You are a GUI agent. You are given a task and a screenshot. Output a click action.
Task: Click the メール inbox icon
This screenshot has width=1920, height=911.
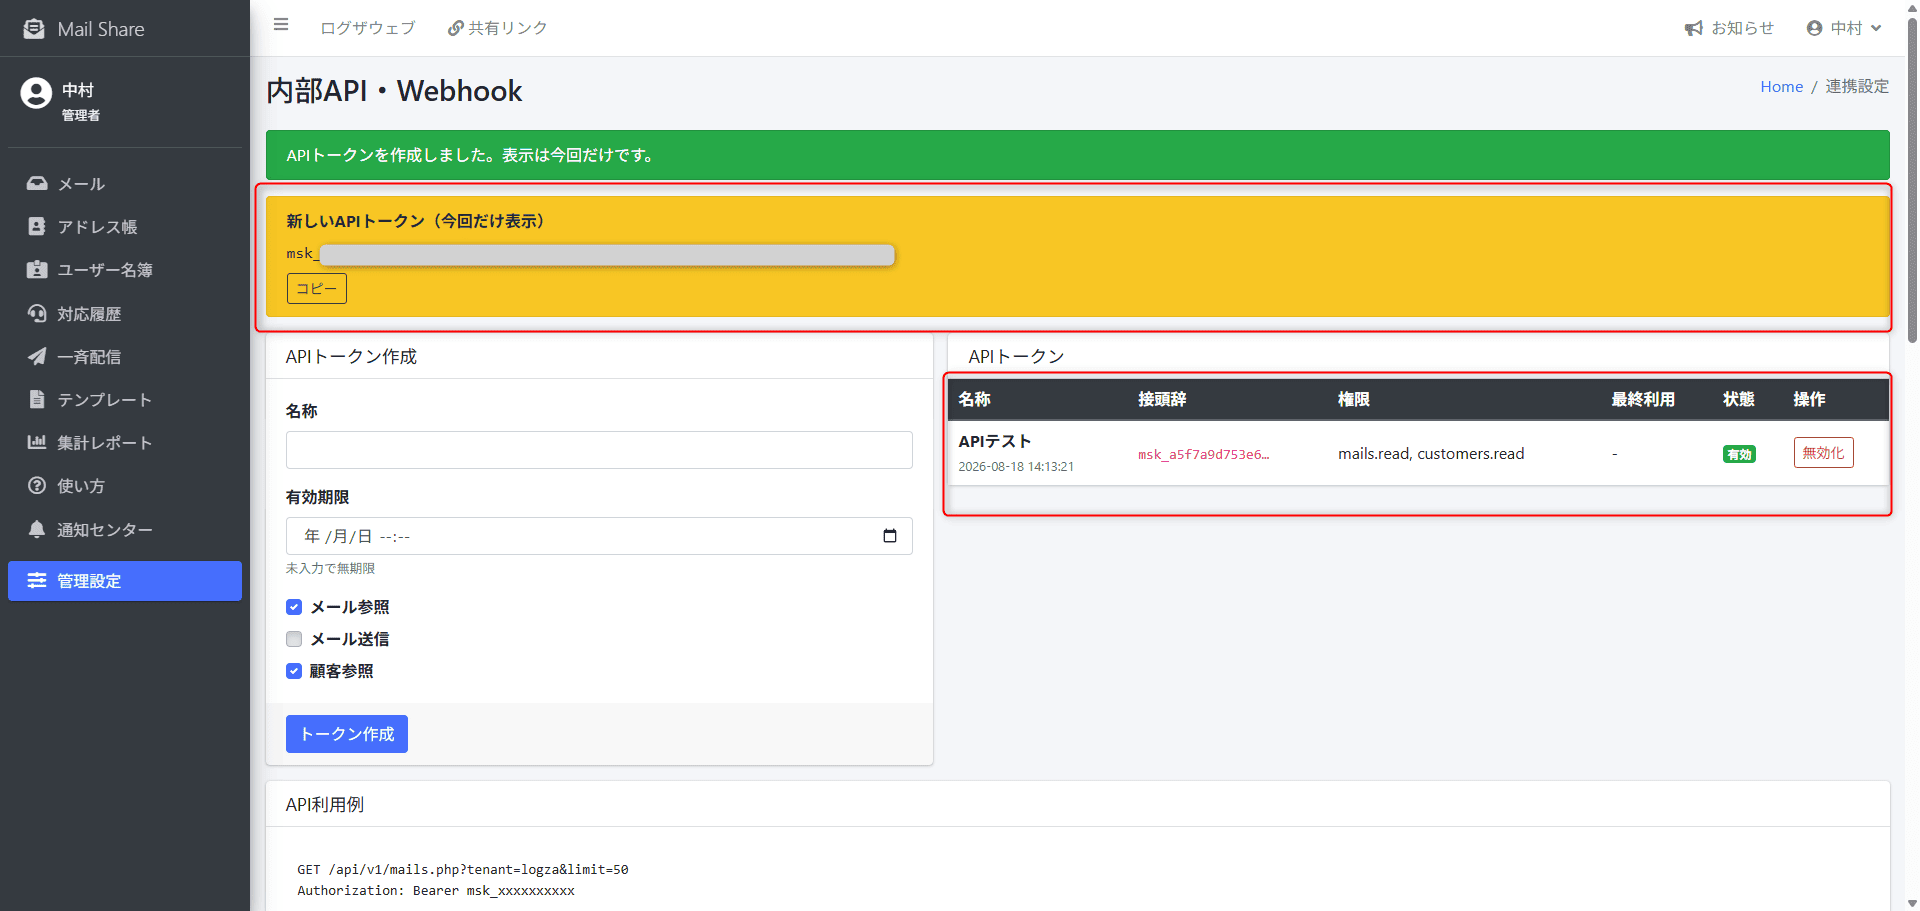[37, 184]
